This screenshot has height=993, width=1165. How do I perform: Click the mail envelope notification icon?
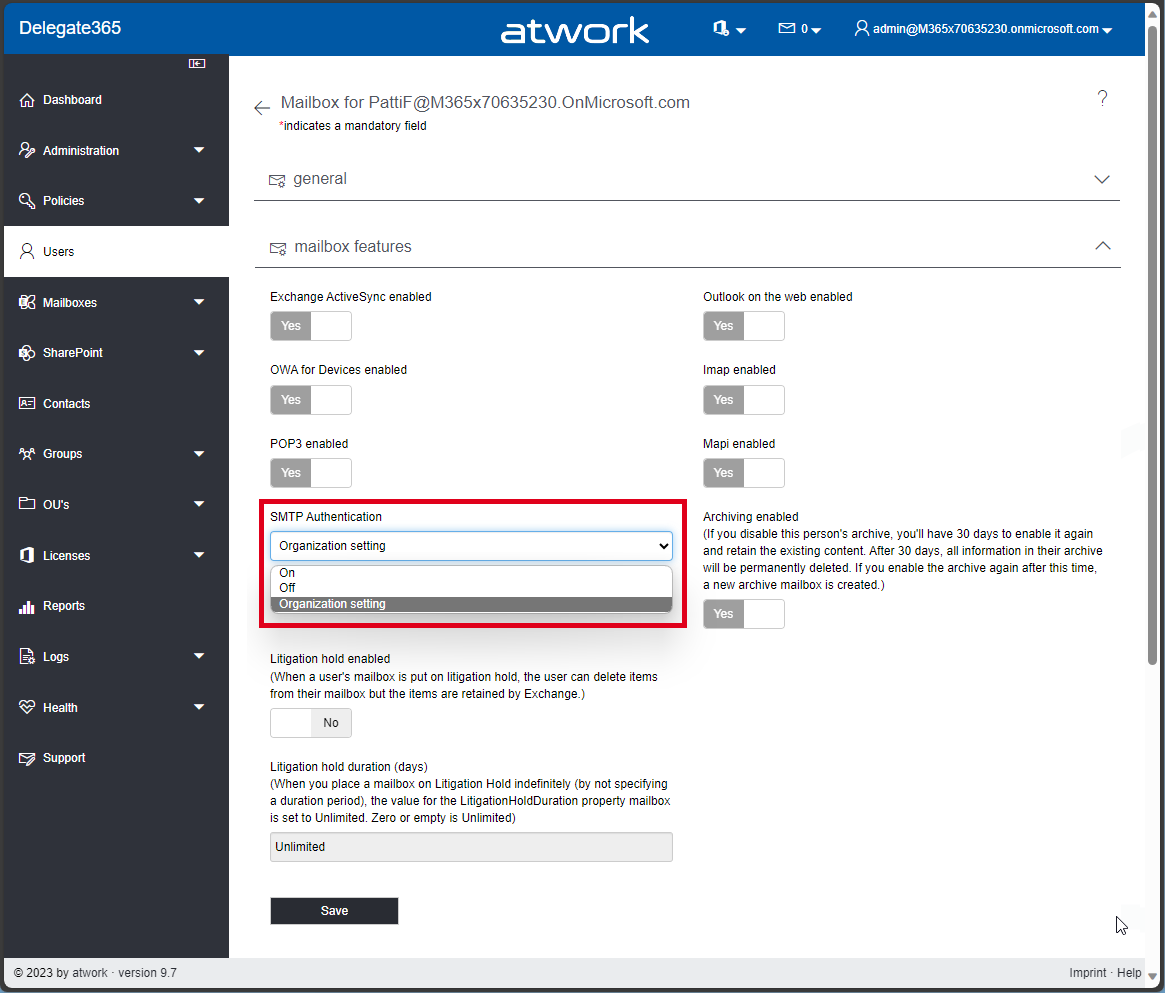click(787, 29)
